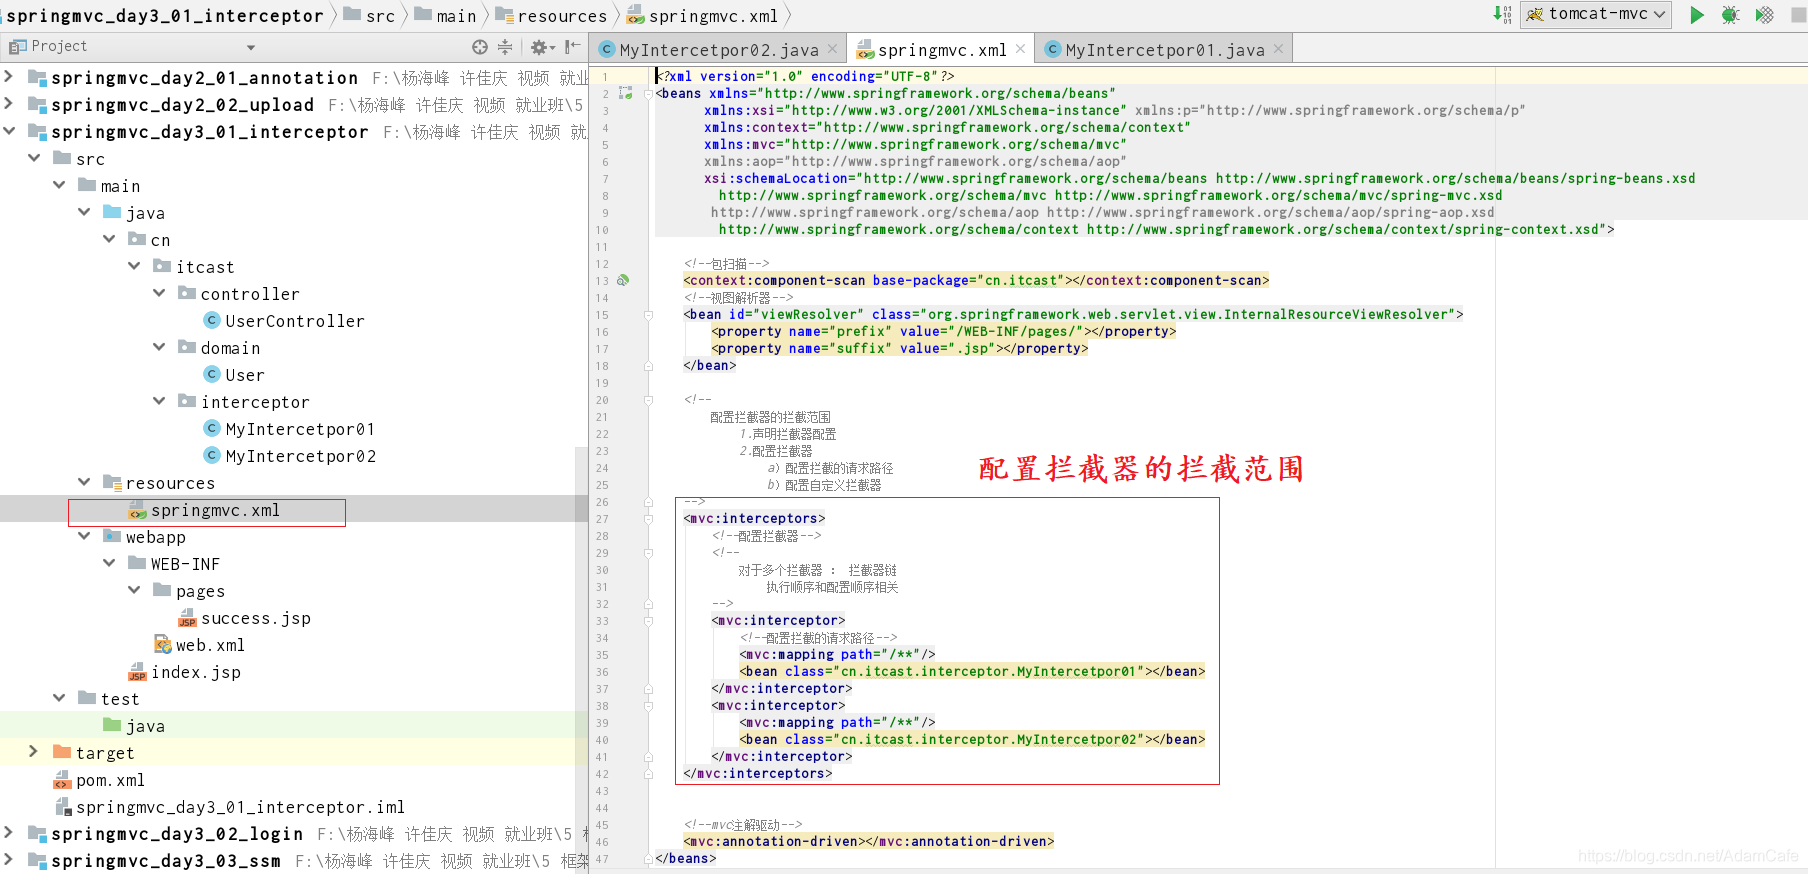Click the springmvc_day3_01_interceptor breadcrumb
Viewport: 1808px width, 874px height.
[x=165, y=15]
